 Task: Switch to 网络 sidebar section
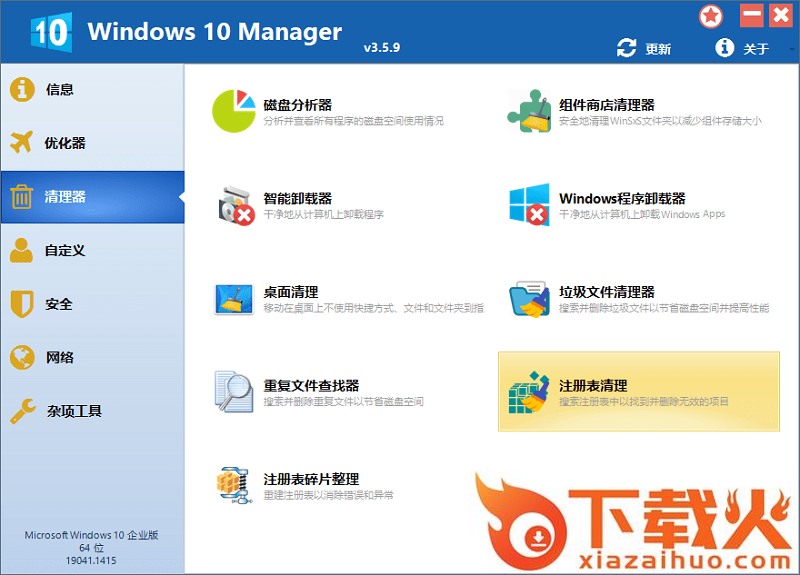(58, 357)
